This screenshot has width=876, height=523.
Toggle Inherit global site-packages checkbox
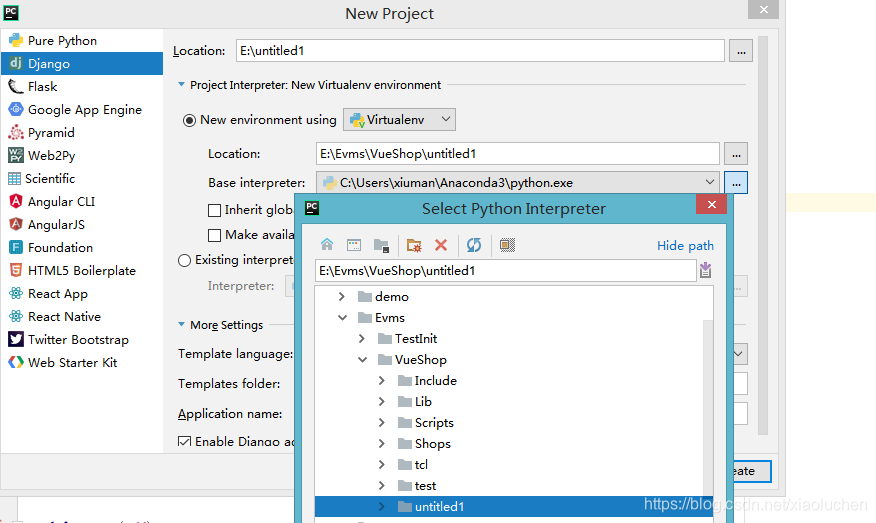click(214, 210)
